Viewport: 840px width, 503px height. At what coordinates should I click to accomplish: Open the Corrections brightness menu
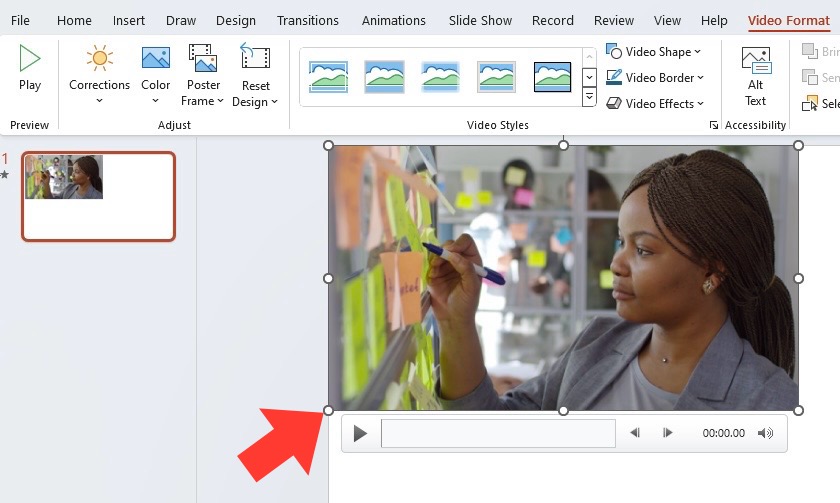99,74
